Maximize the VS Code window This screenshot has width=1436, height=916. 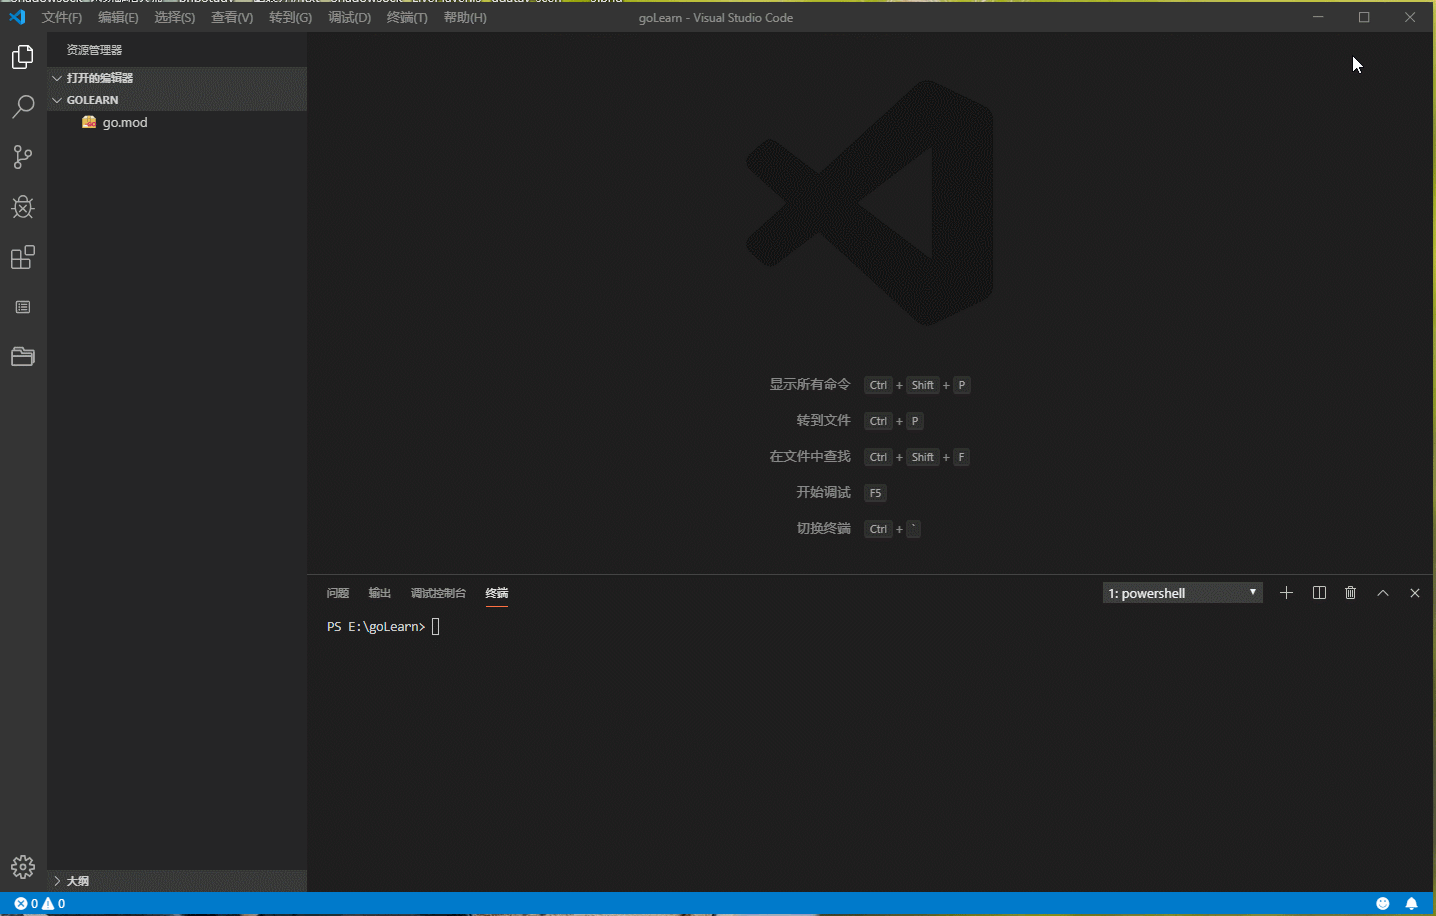[1364, 17]
